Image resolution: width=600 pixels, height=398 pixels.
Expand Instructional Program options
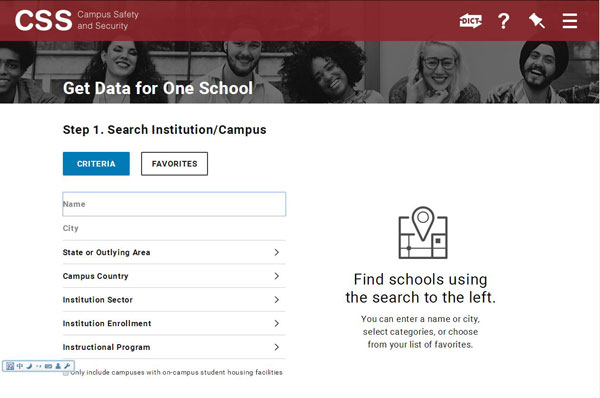174,347
